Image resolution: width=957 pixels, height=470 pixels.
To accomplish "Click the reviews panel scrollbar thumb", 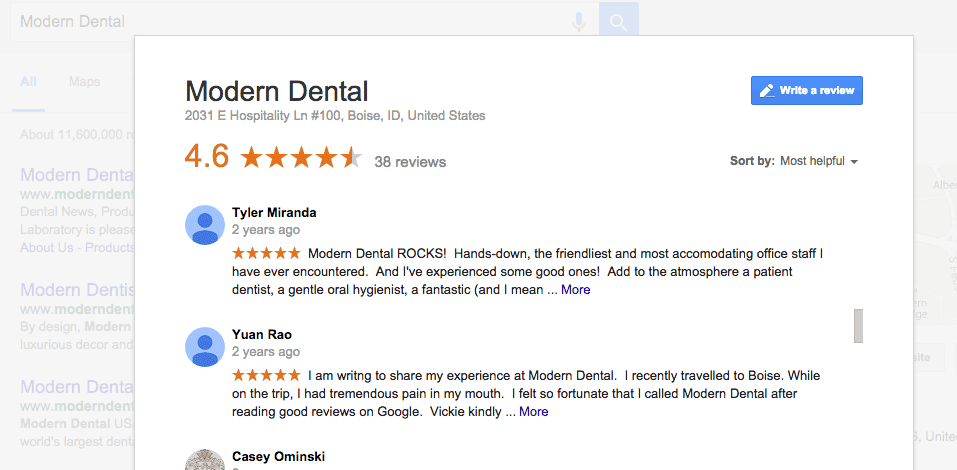I will click(858, 326).
